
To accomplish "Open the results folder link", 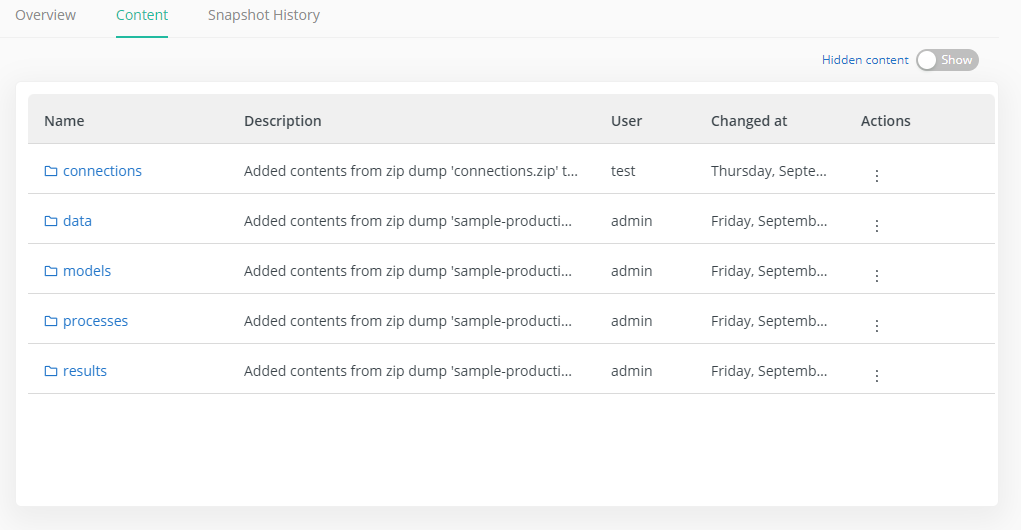I will coord(85,371).
